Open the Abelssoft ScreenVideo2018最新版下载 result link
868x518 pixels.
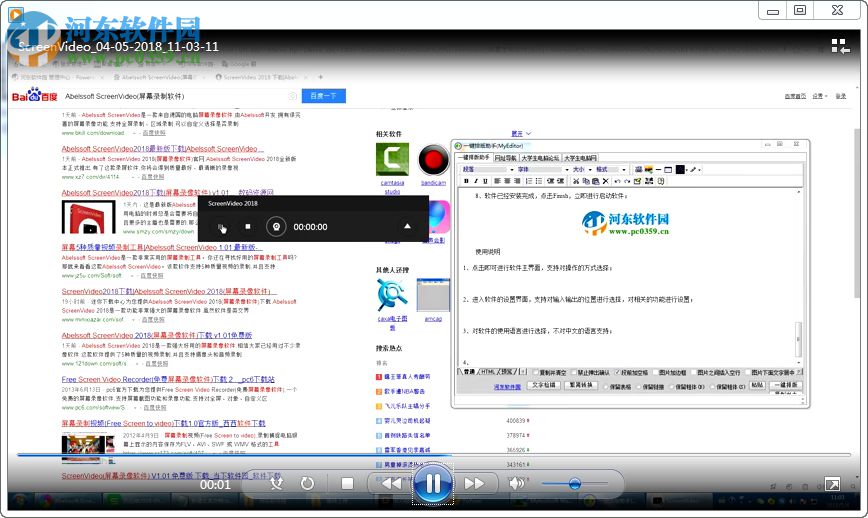click(162, 148)
